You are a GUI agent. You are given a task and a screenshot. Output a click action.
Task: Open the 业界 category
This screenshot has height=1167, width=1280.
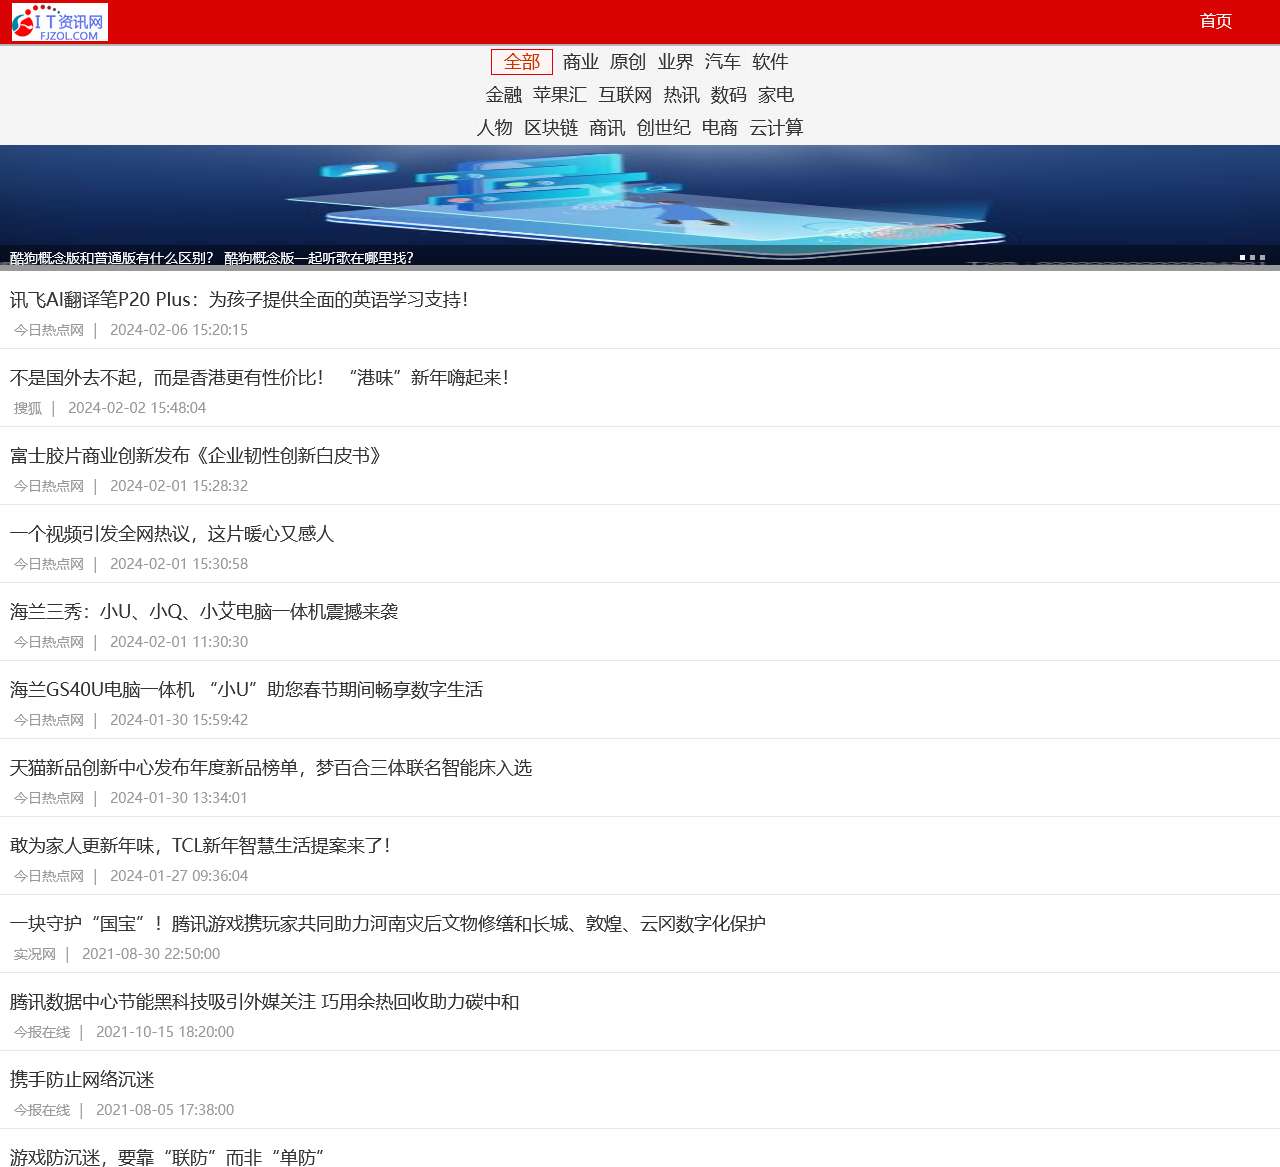pos(675,62)
